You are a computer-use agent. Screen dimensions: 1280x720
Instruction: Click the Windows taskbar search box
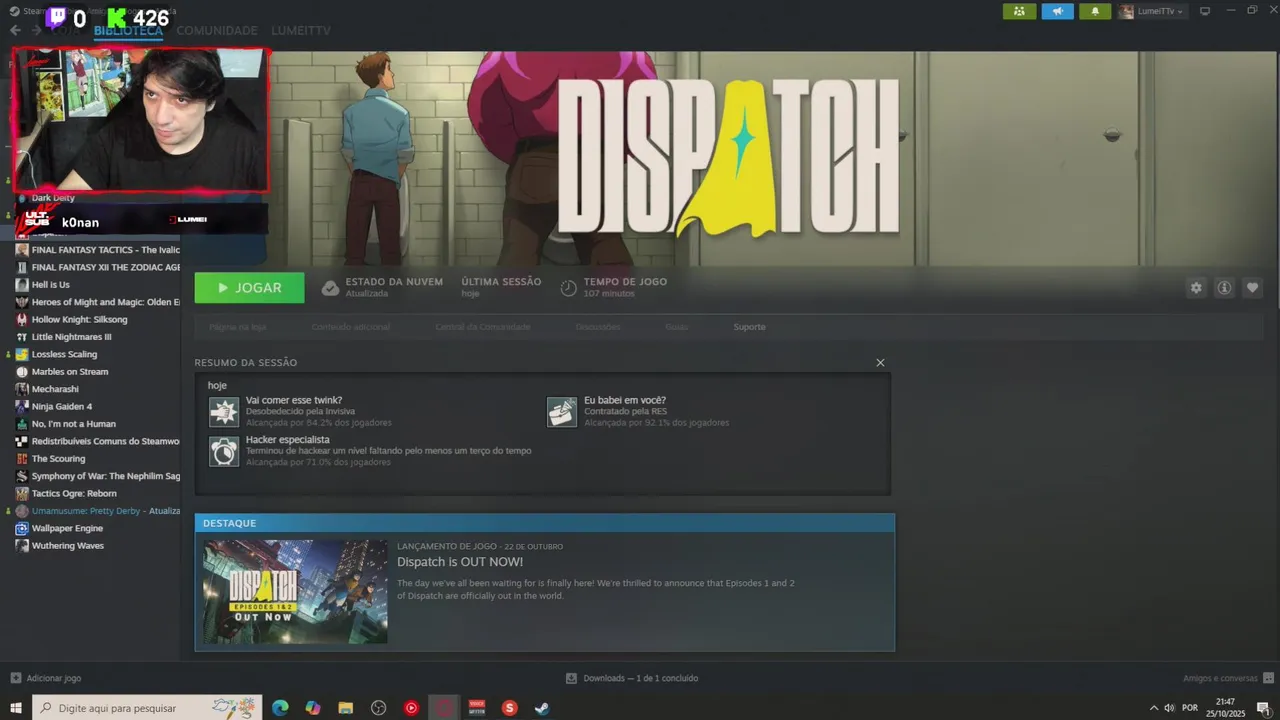(147, 708)
